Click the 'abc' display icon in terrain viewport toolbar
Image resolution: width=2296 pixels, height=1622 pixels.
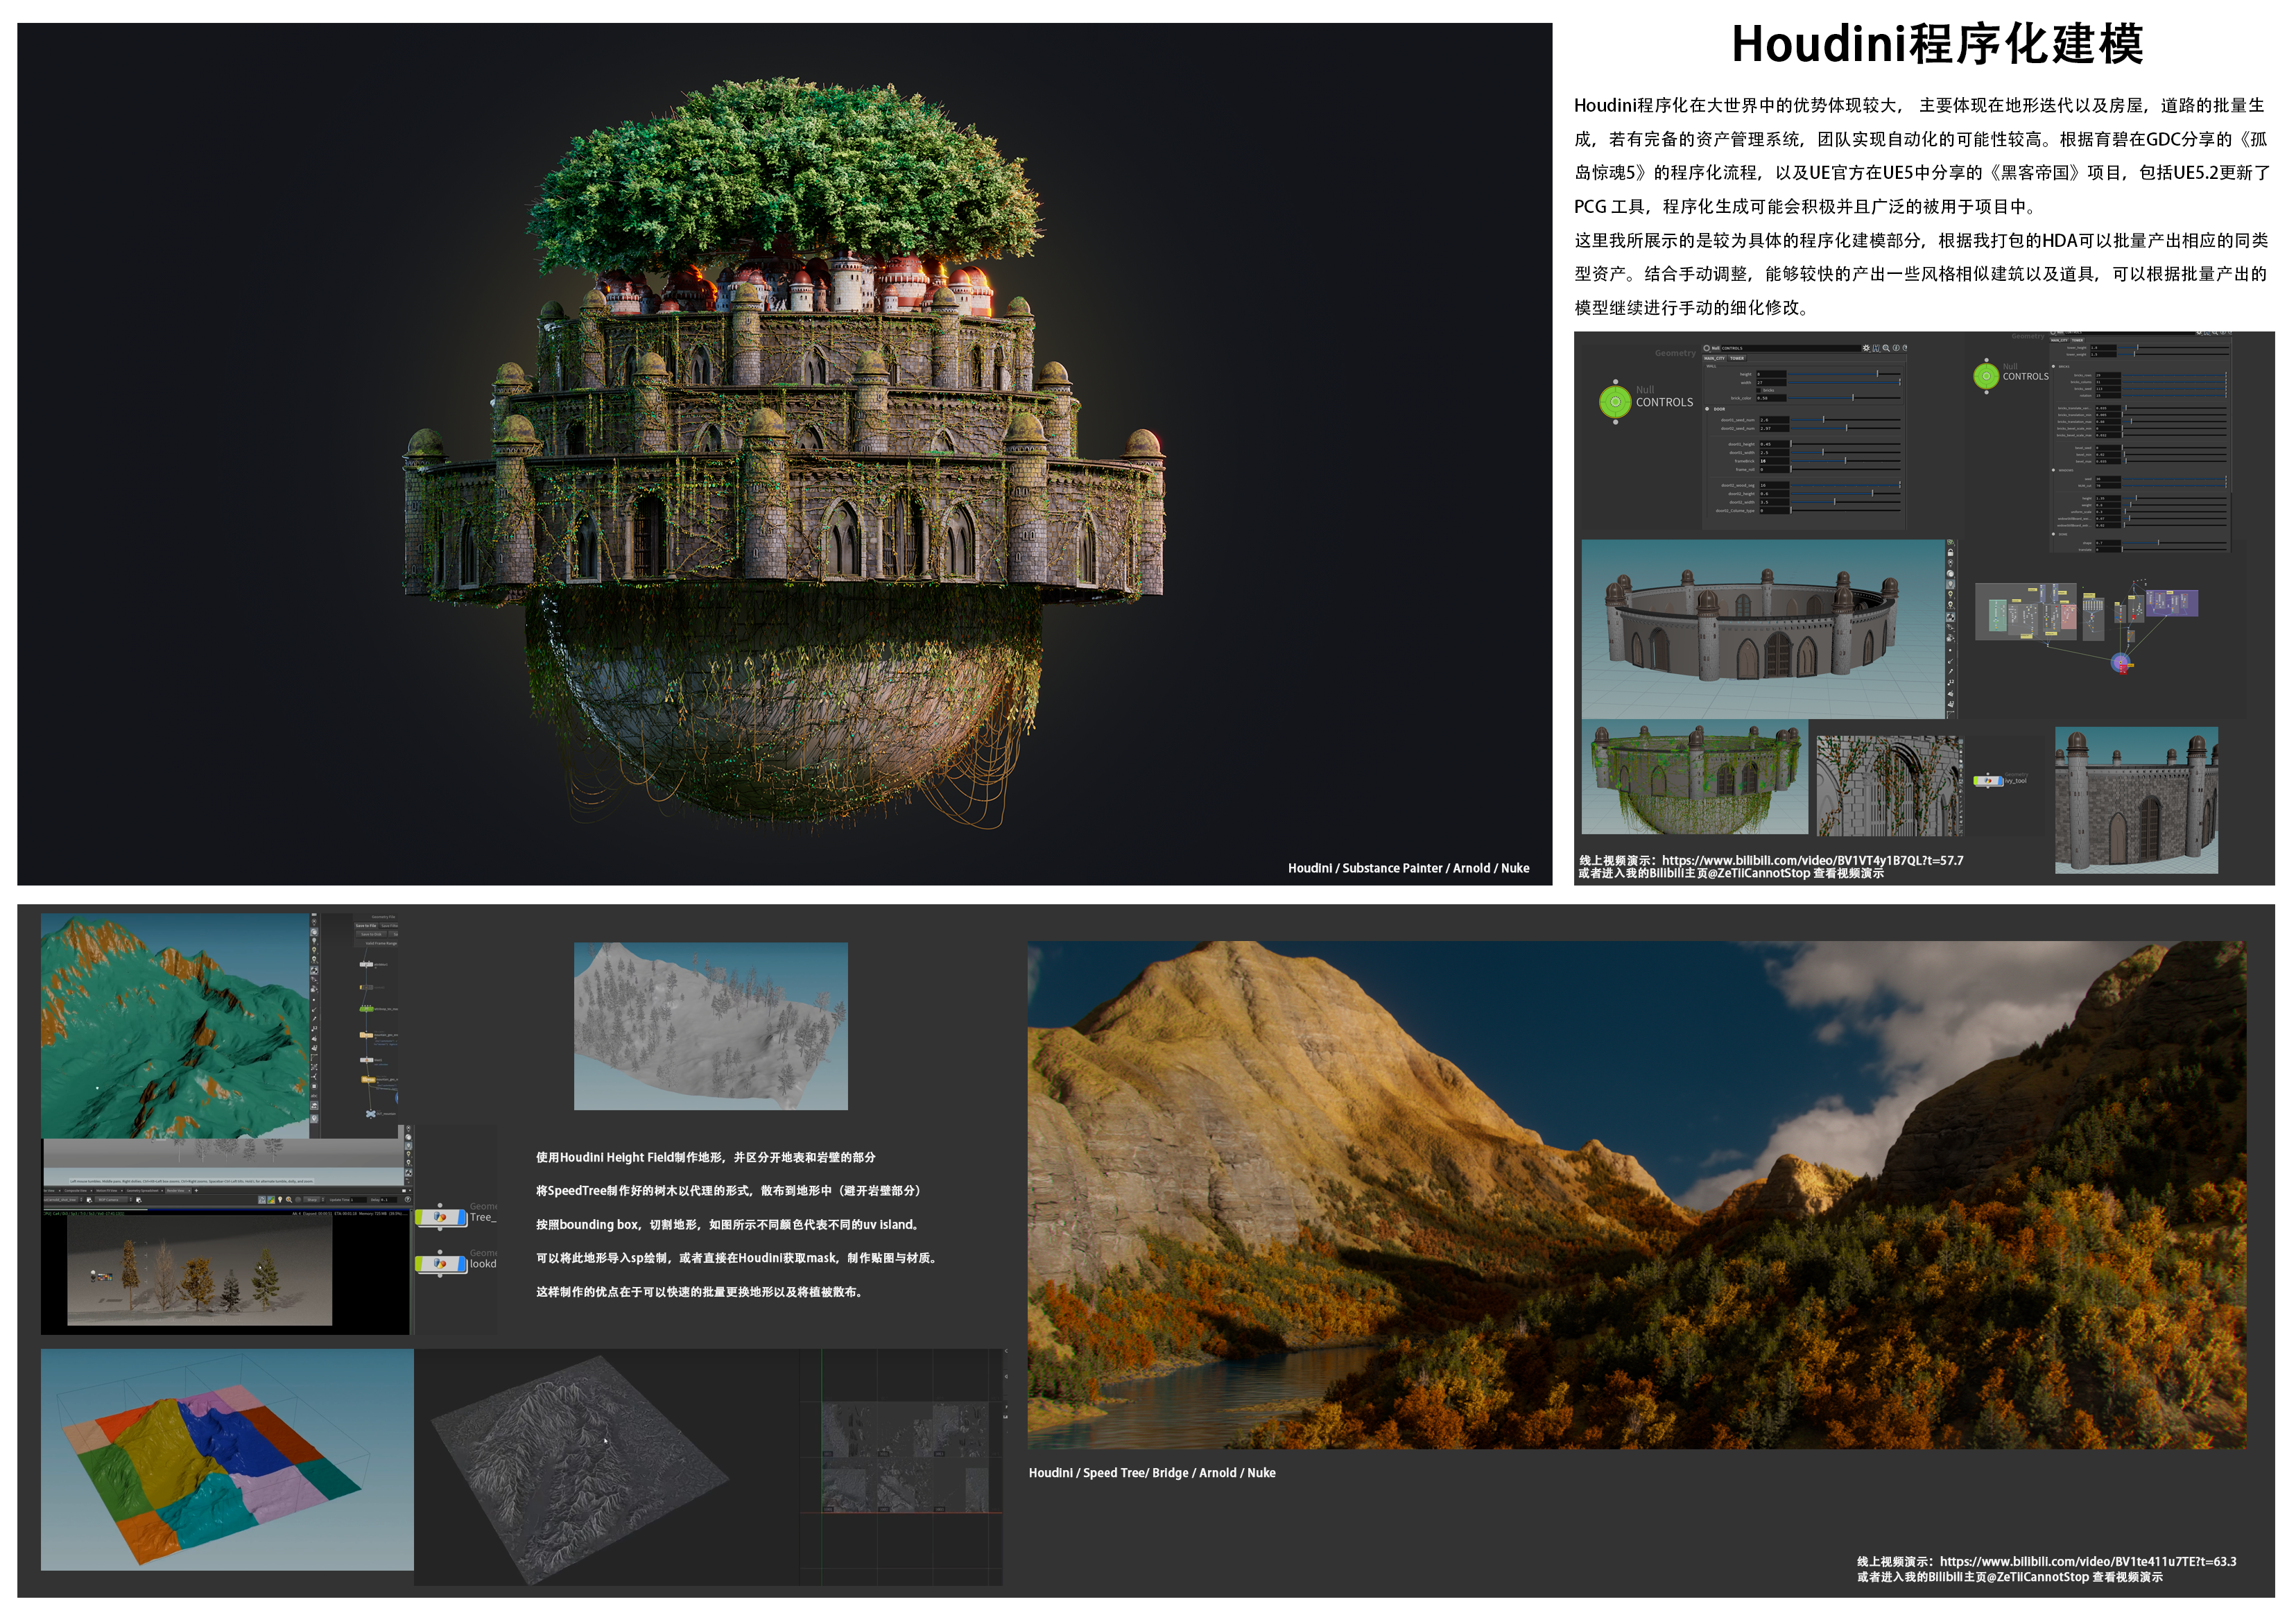(x=315, y=1096)
